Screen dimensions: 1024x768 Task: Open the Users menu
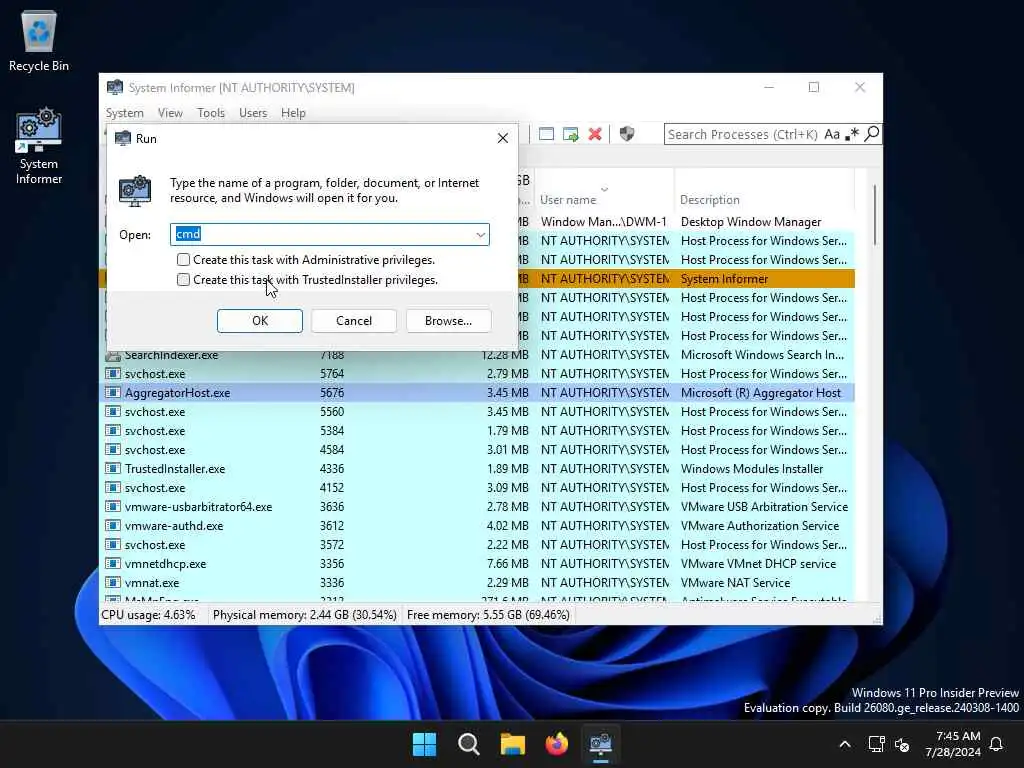click(x=253, y=113)
